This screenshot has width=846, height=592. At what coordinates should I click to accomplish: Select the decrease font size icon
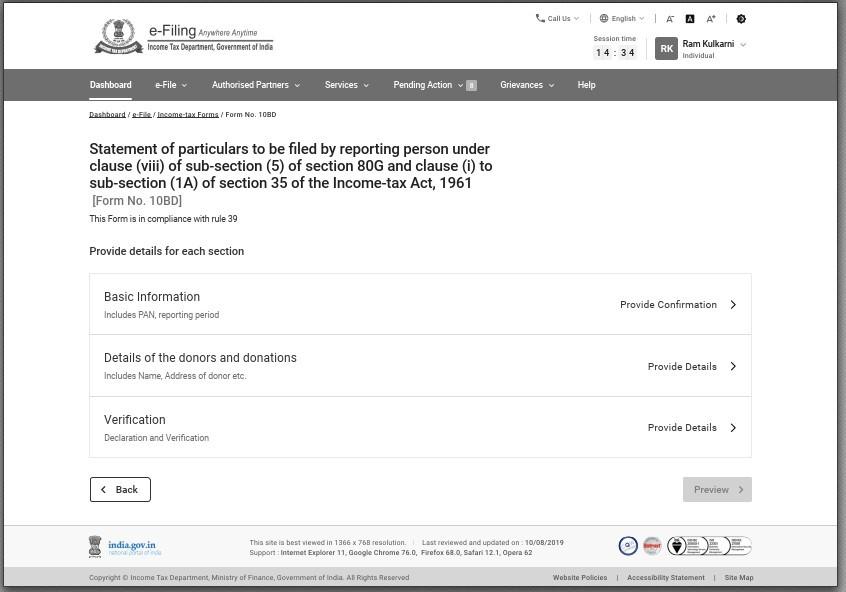[x=670, y=18]
